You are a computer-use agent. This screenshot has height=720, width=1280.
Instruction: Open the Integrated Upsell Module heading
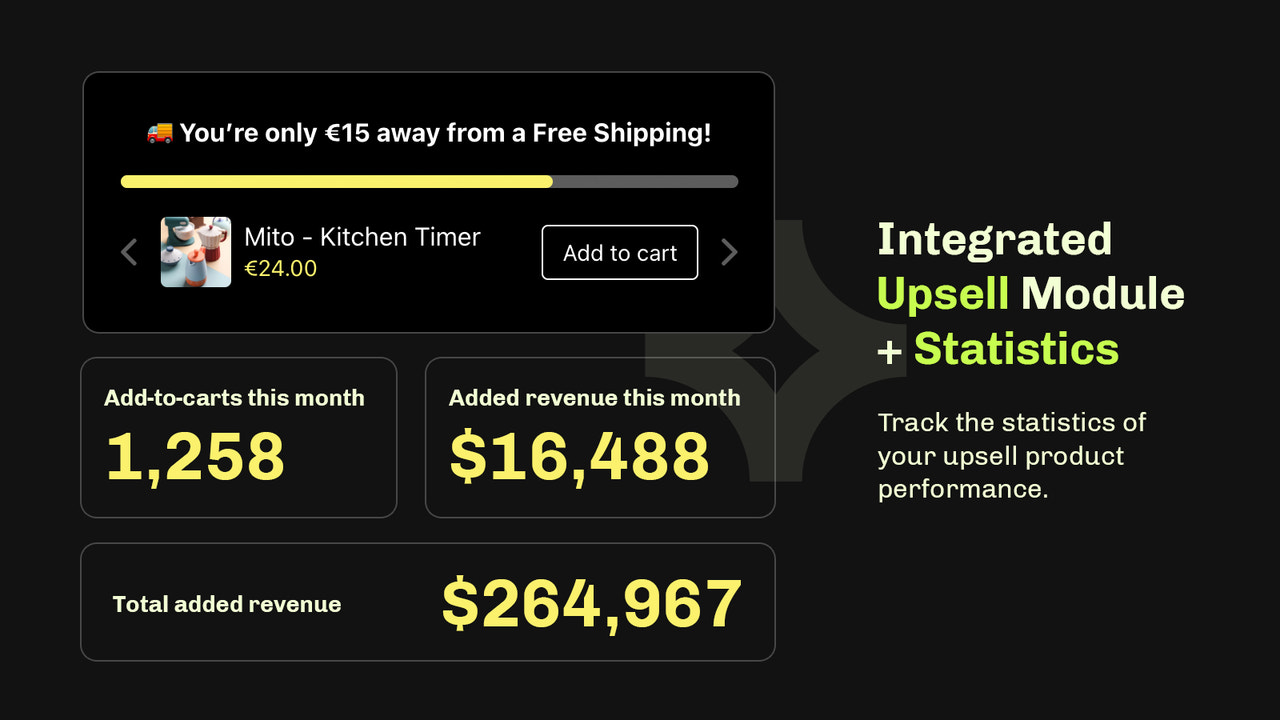click(x=1031, y=293)
